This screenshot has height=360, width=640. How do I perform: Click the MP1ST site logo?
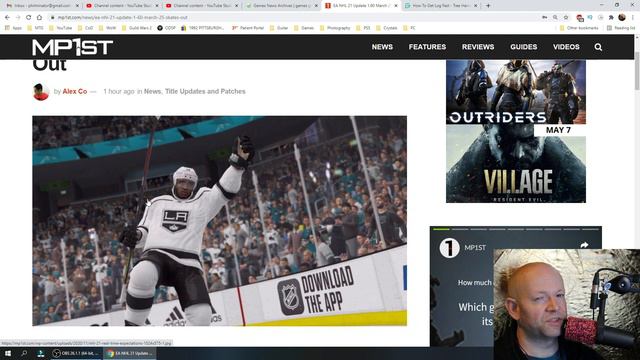[x=72, y=47]
